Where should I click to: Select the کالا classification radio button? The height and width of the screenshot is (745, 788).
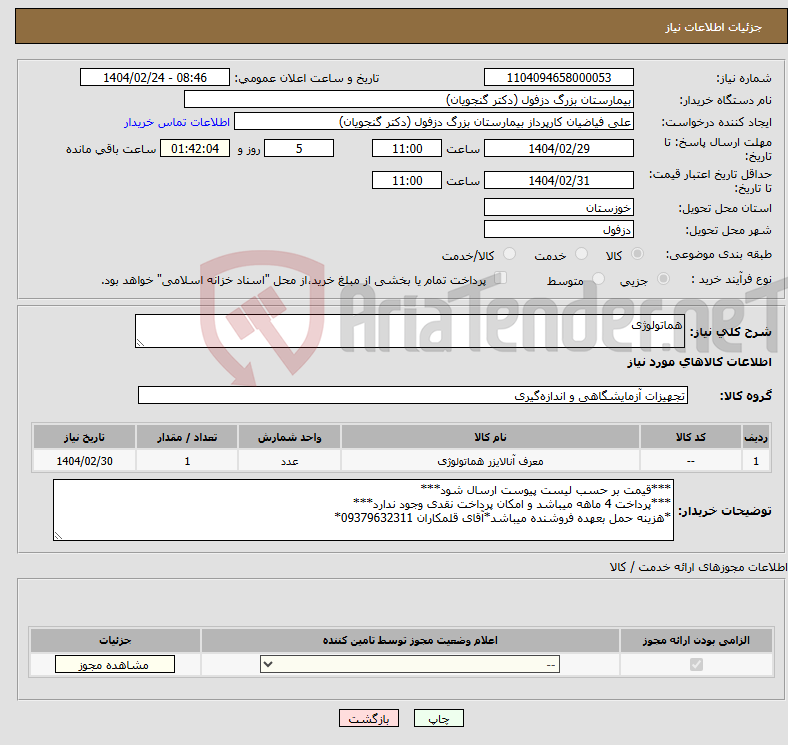pos(638,255)
